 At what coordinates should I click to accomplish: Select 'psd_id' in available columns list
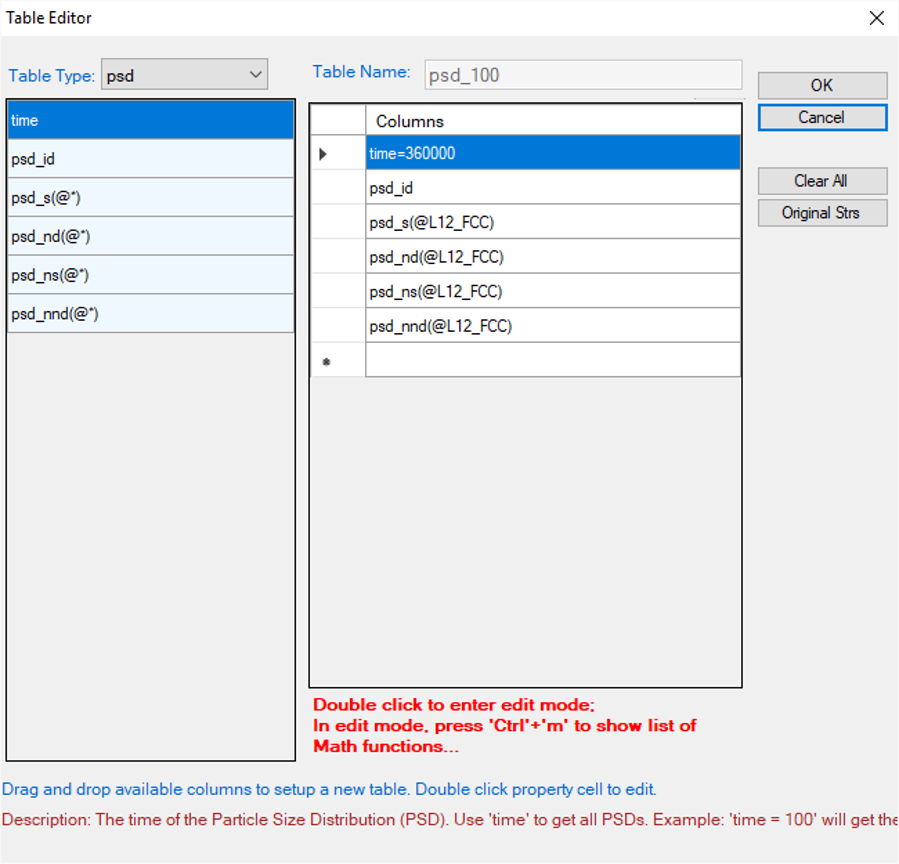150,159
